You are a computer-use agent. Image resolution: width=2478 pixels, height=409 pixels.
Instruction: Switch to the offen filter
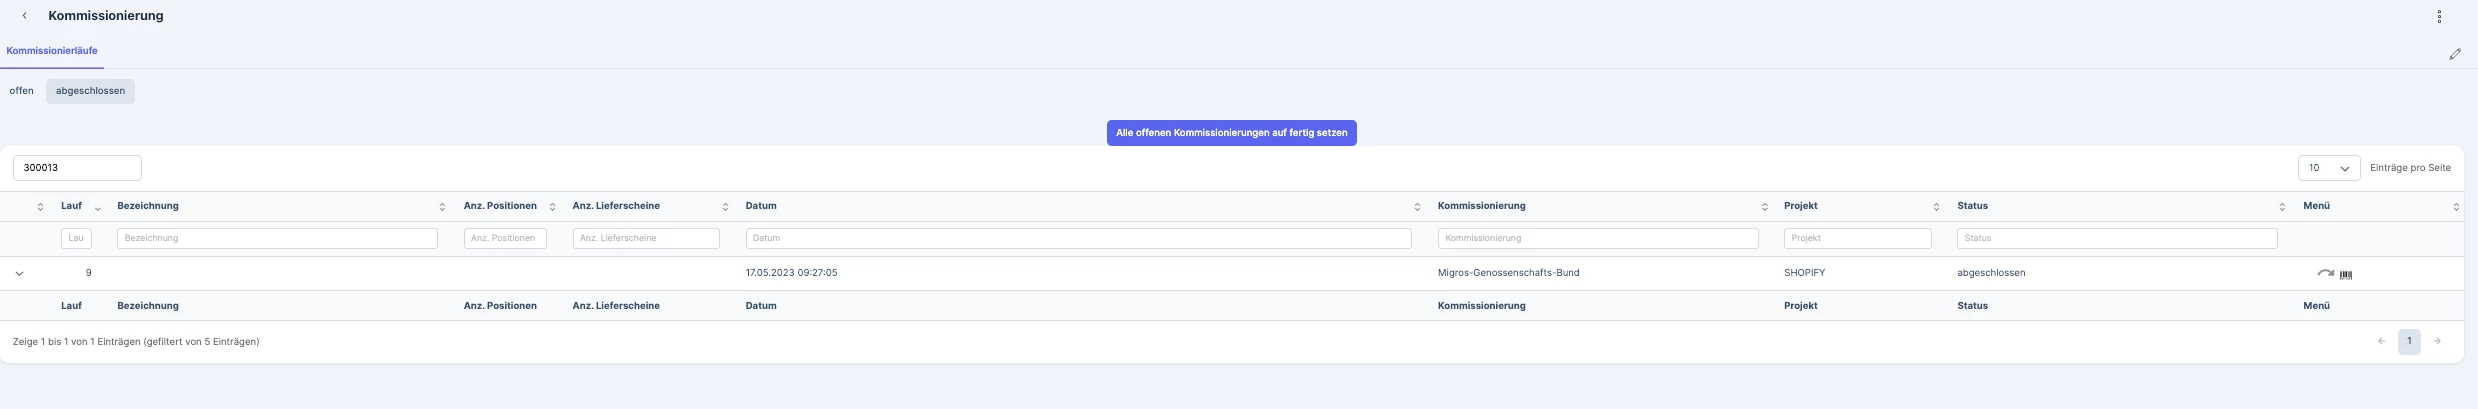[x=21, y=91]
